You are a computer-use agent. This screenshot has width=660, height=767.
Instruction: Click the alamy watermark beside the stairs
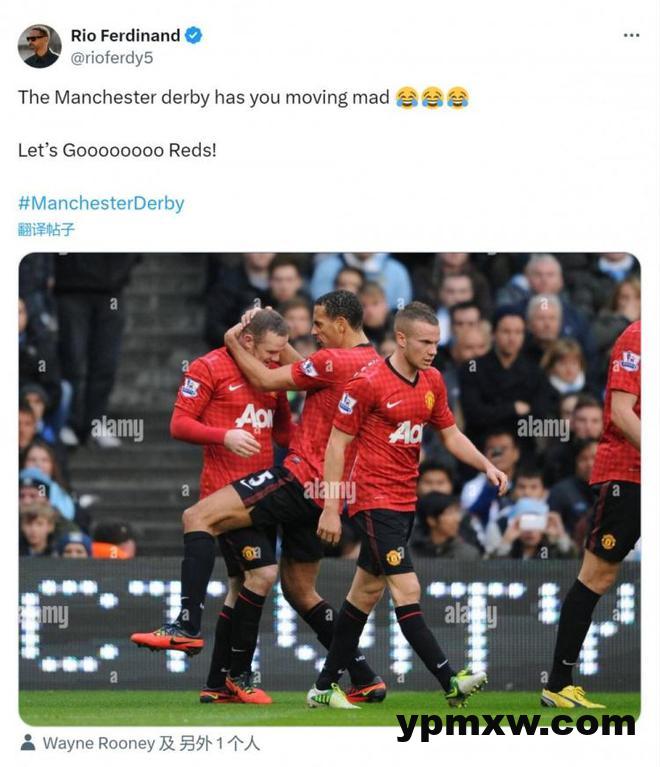117,429
